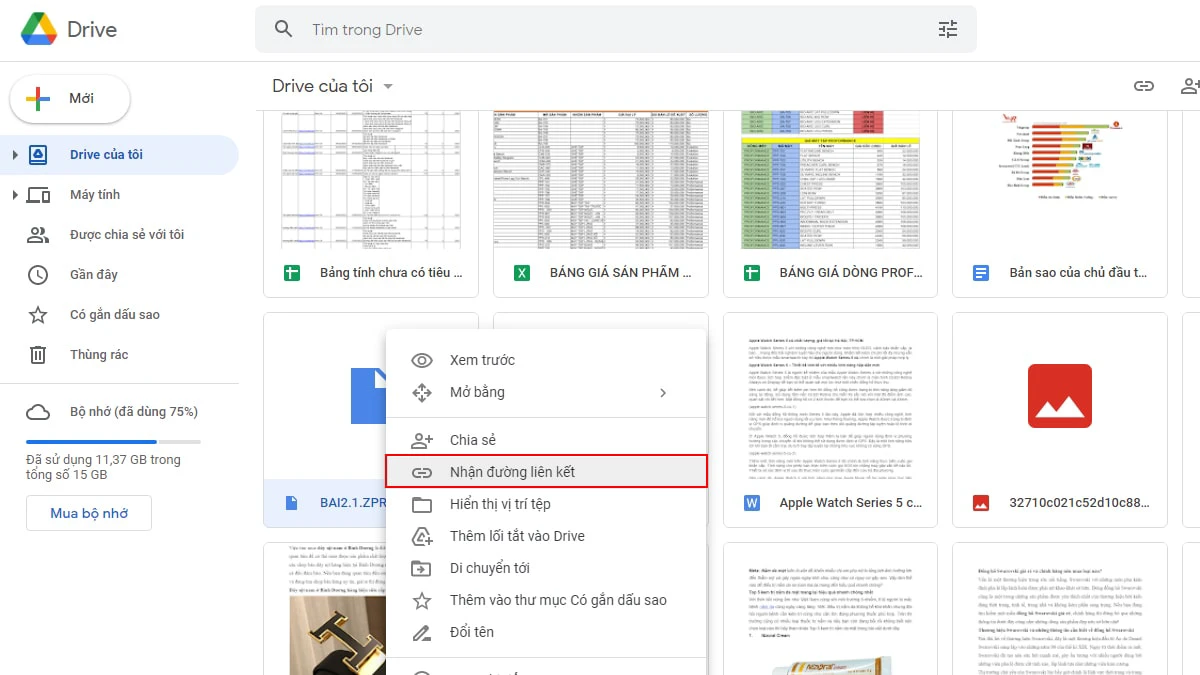The image size is (1200, 675).
Task: Click Sheets icon beside Bảng tính chưa có tiêu
Action: pyautogui.click(x=292, y=273)
